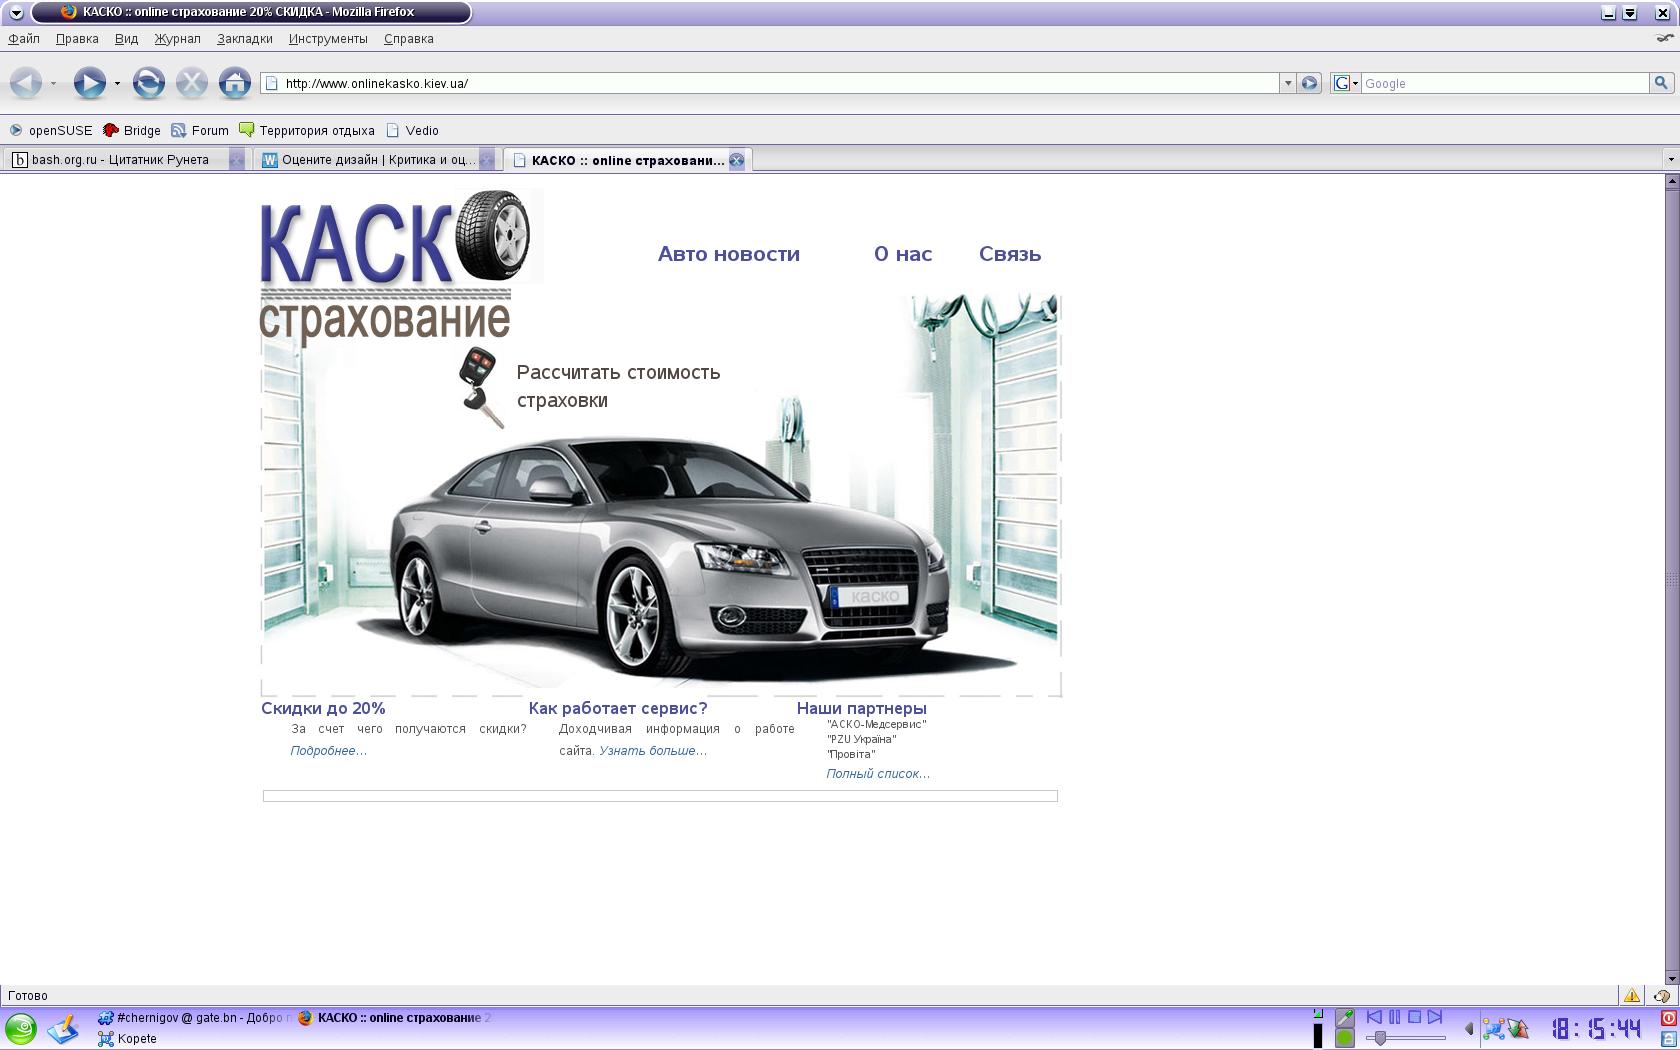
Task: Close the bash.org.ru tab
Action: pos(236,160)
